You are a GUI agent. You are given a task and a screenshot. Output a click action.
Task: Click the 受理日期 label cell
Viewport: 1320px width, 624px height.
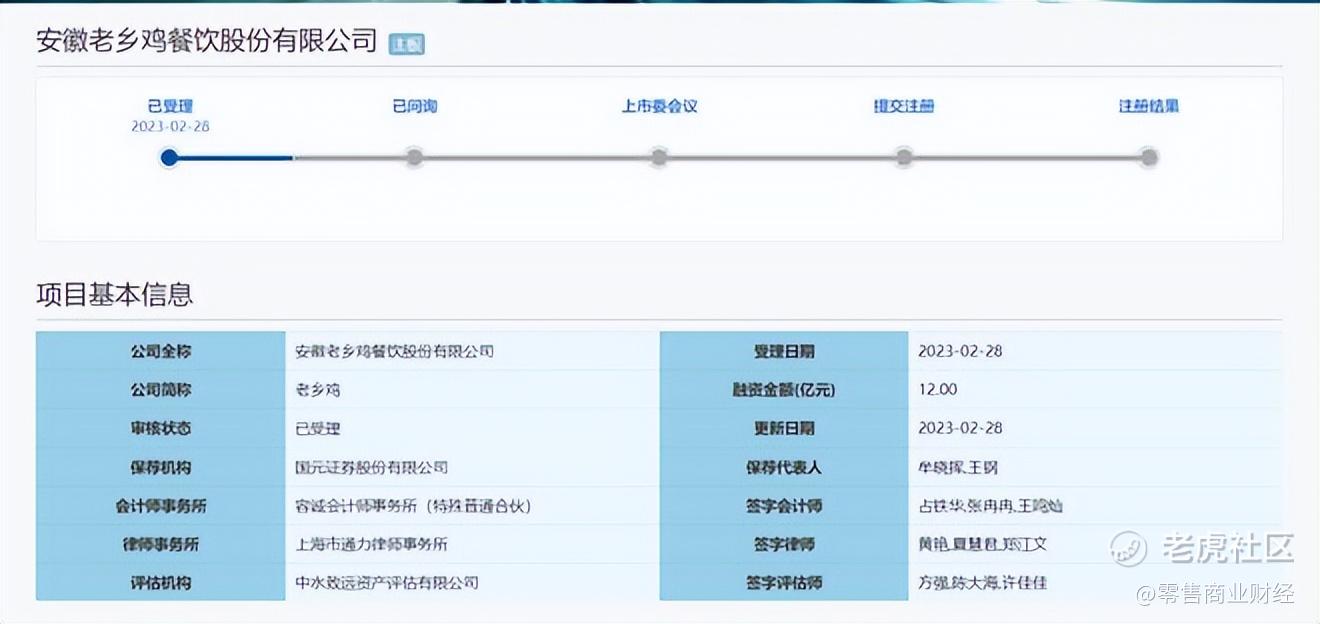pyautogui.click(x=784, y=351)
